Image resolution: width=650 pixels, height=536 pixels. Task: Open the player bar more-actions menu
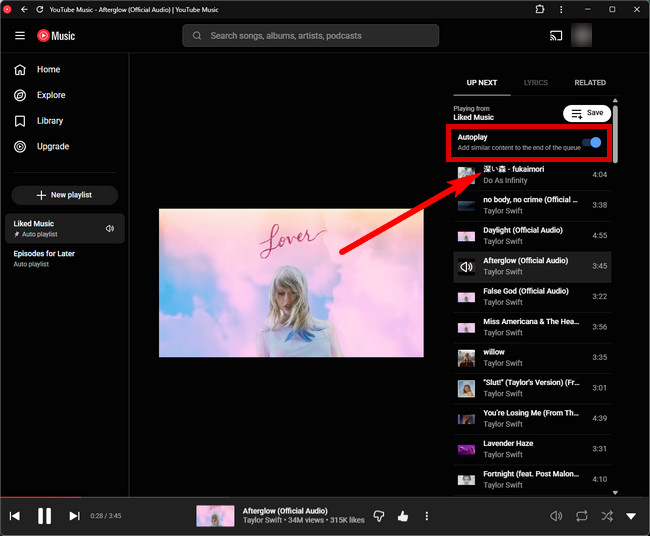pos(427,516)
